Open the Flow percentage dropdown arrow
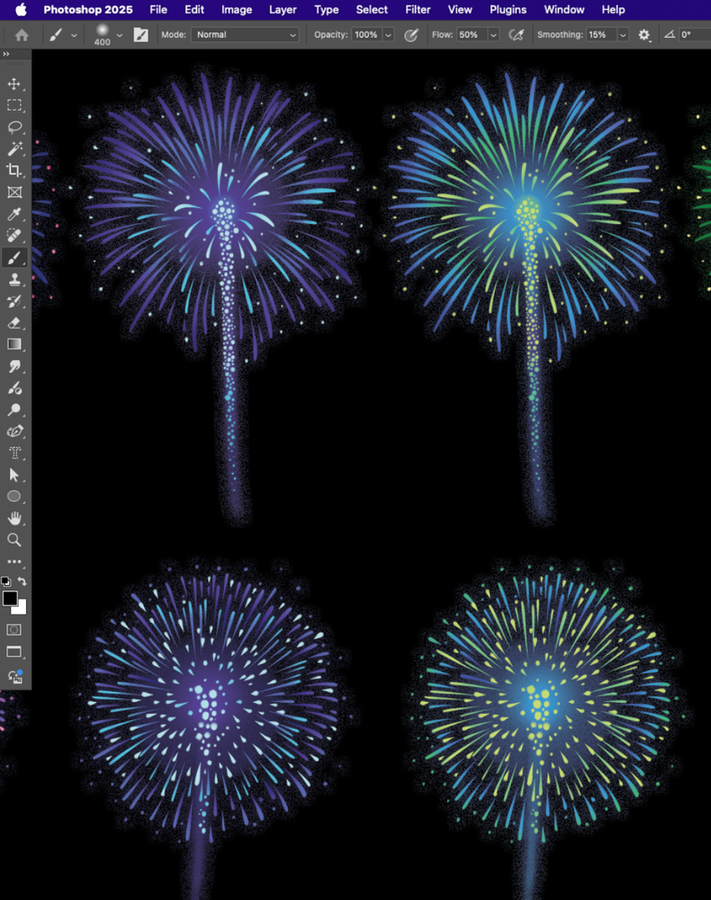Image resolution: width=711 pixels, height=900 pixels. click(x=493, y=35)
